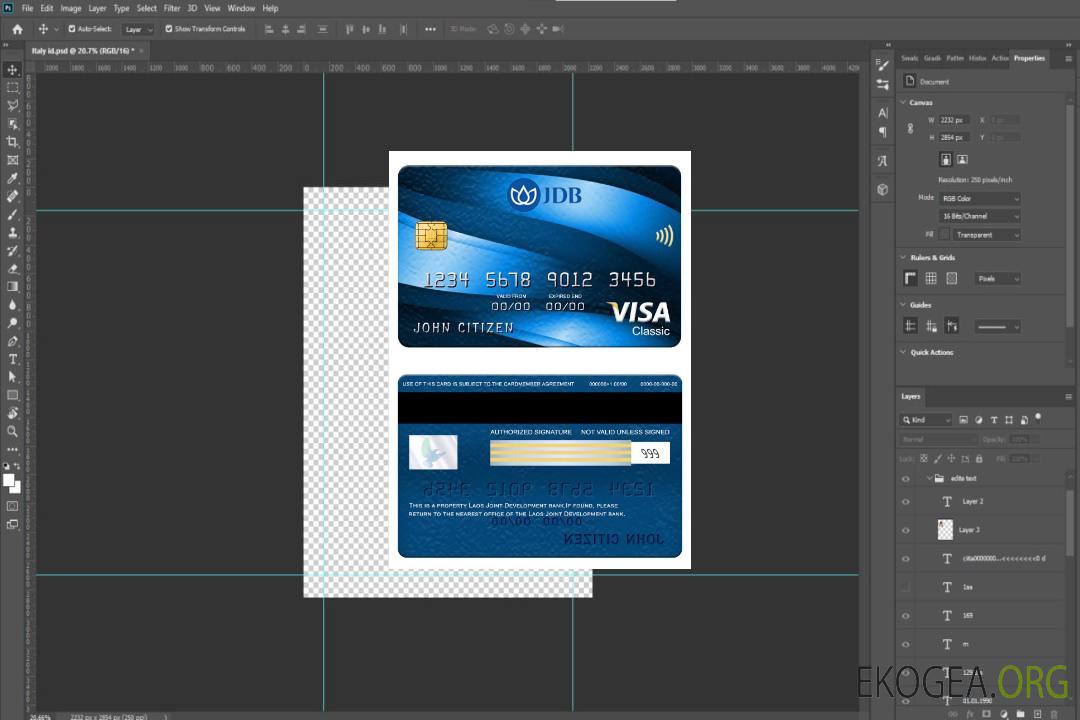Viewport: 1080px width, 720px height.
Task: Click the Home icon in options bar
Action: [17, 29]
